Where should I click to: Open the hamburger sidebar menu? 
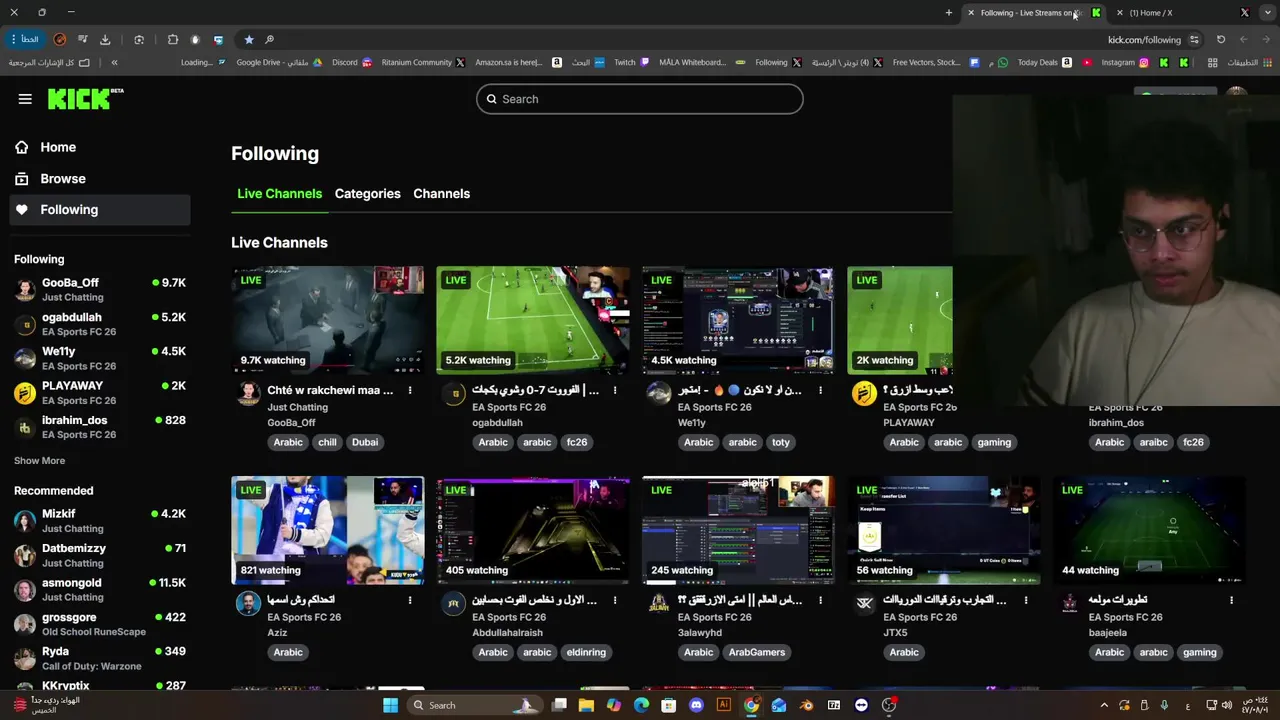pyautogui.click(x=25, y=99)
